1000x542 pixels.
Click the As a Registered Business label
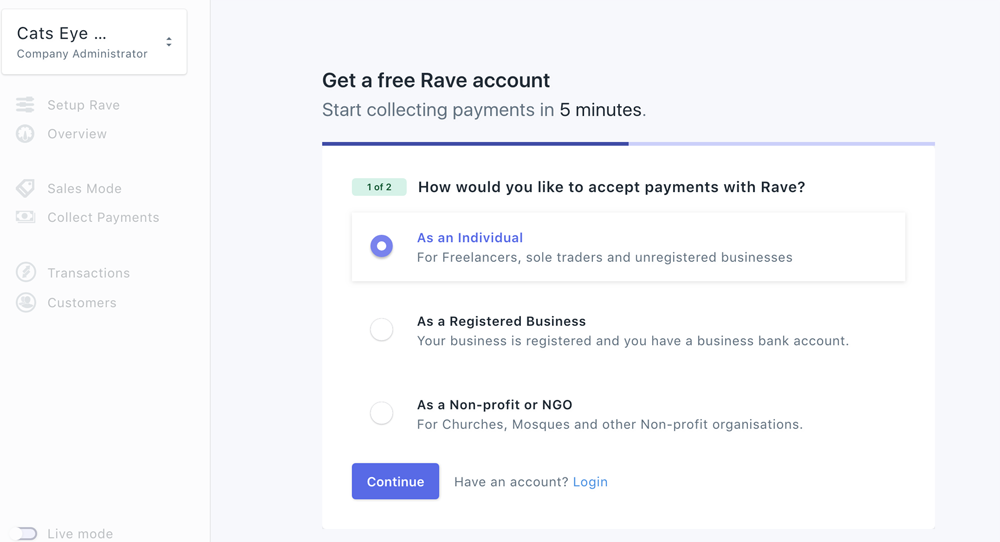click(x=501, y=321)
